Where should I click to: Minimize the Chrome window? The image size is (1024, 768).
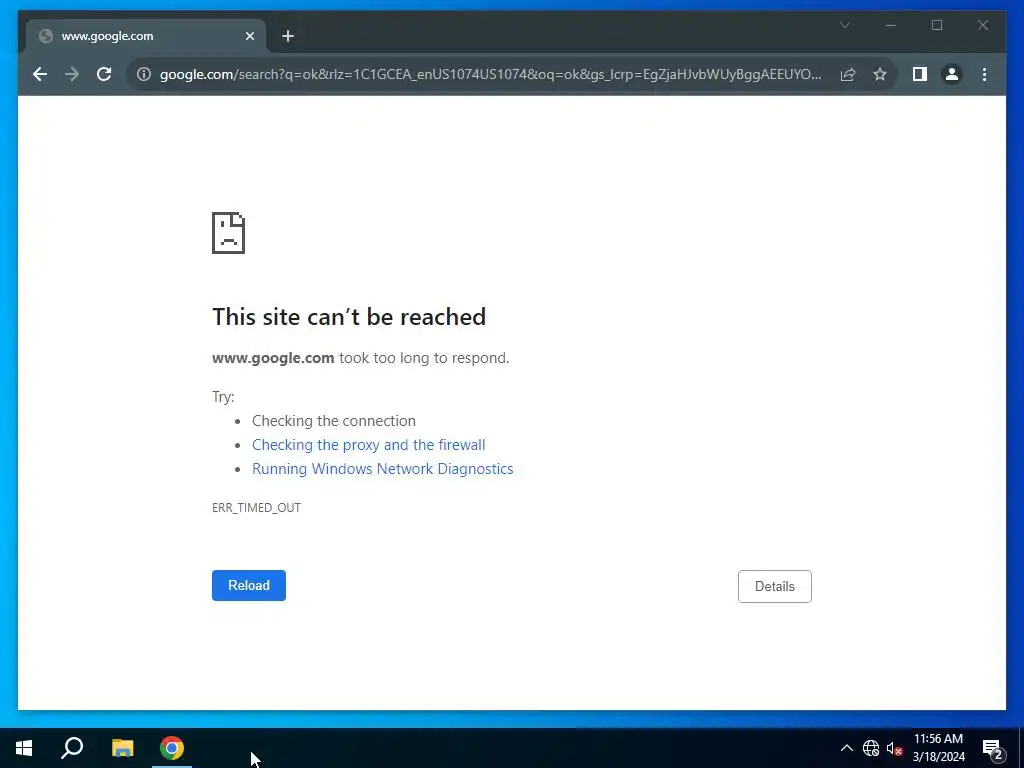coord(891,25)
